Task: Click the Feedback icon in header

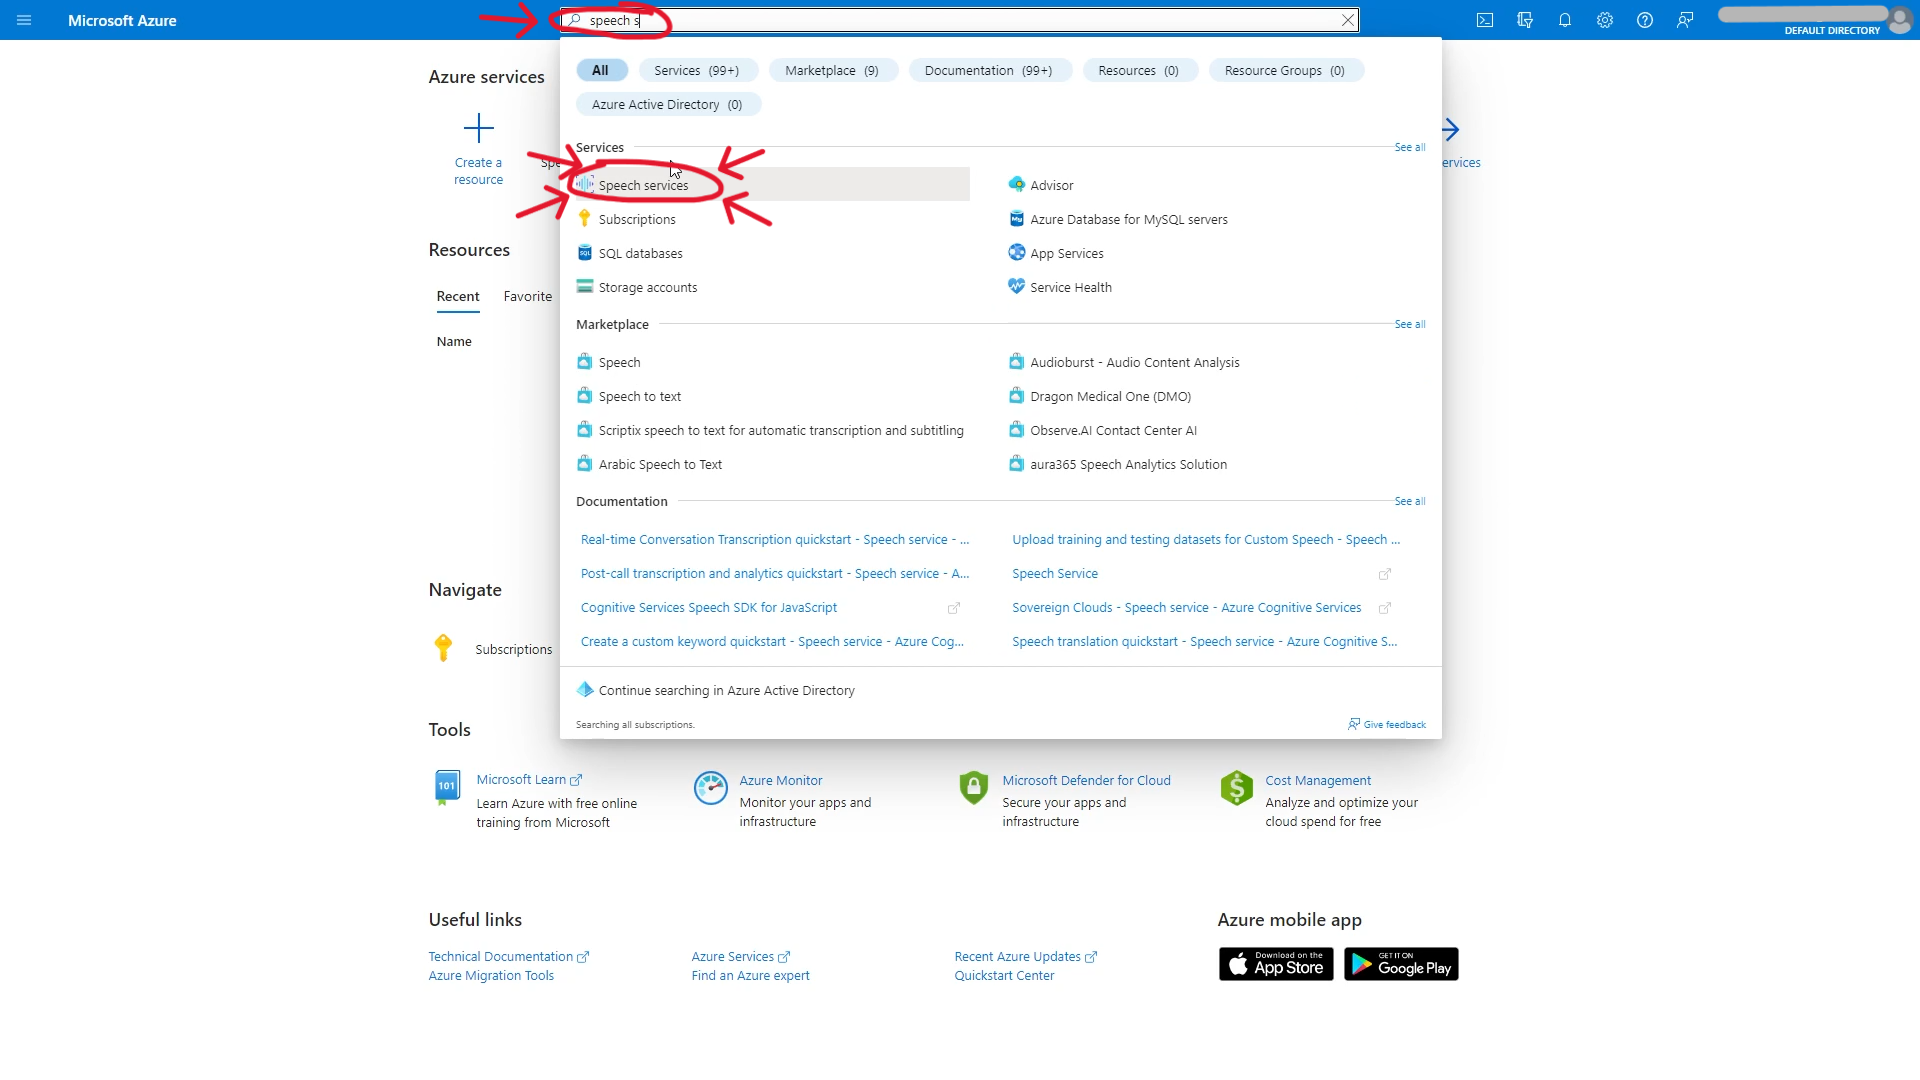Action: point(1685,20)
